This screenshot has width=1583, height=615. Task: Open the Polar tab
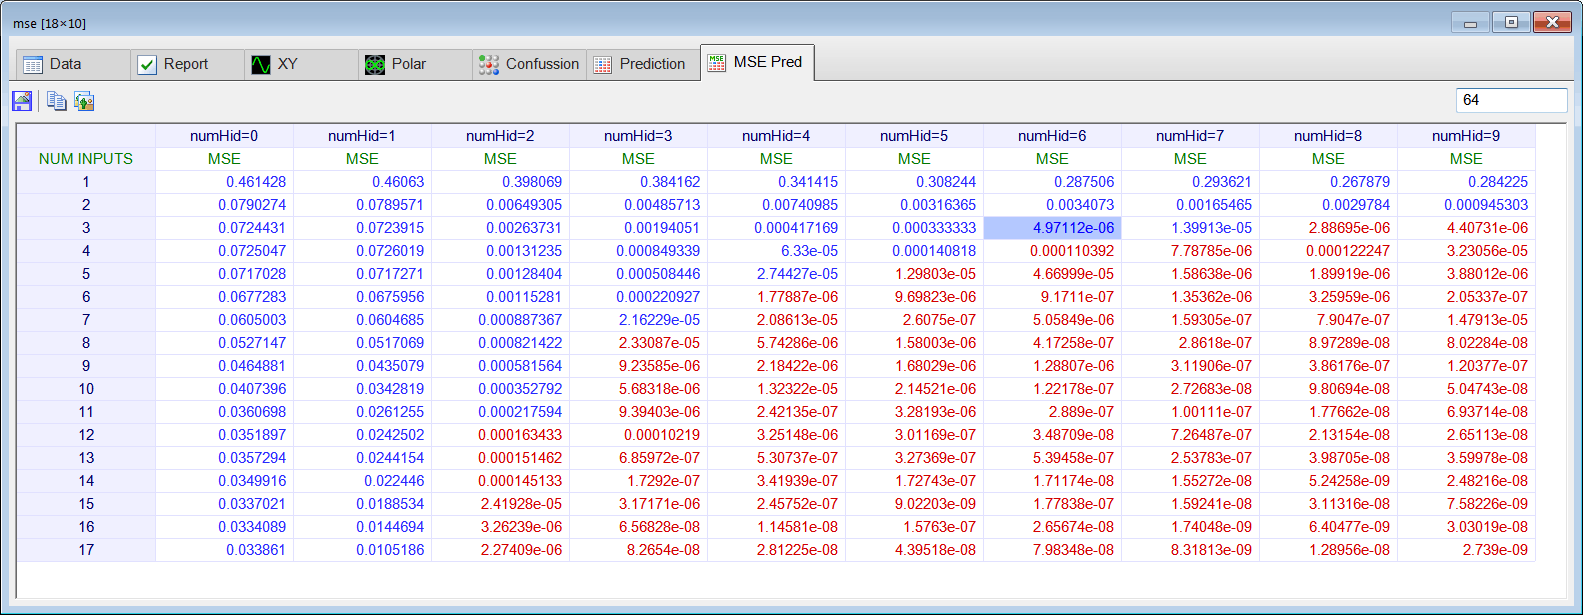click(x=415, y=64)
